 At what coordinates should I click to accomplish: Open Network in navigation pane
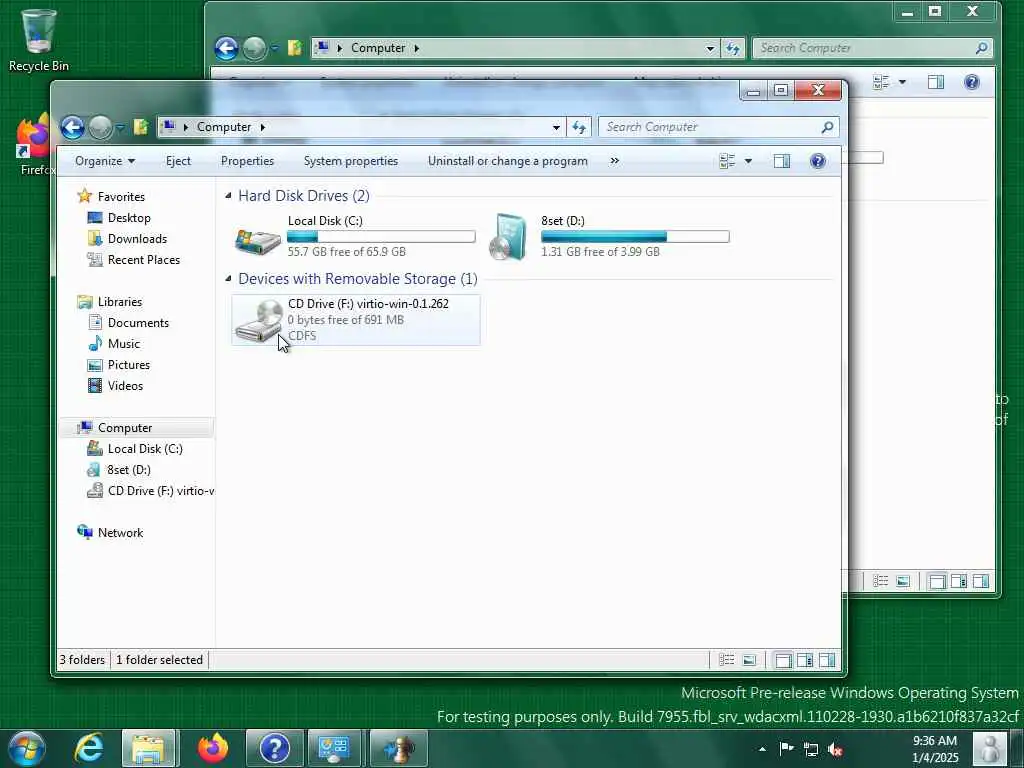click(120, 532)
